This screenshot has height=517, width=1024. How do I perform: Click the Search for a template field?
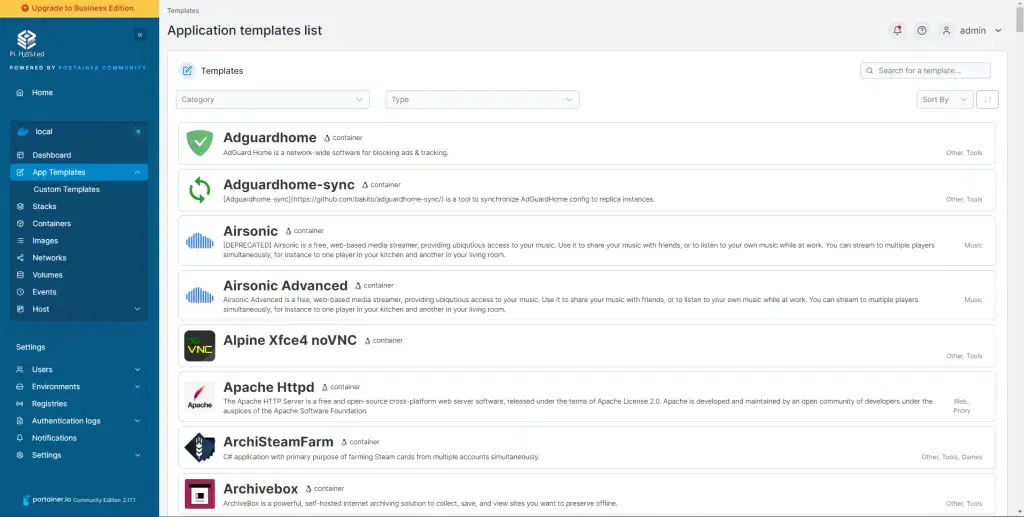pos(925,70)
